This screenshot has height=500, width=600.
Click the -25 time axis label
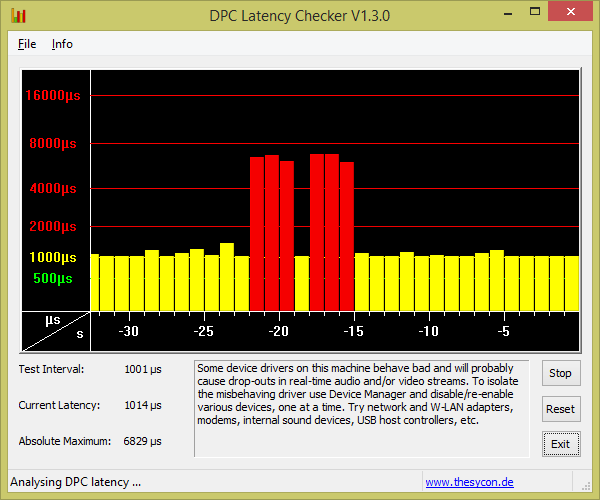[x=204, y=331]
